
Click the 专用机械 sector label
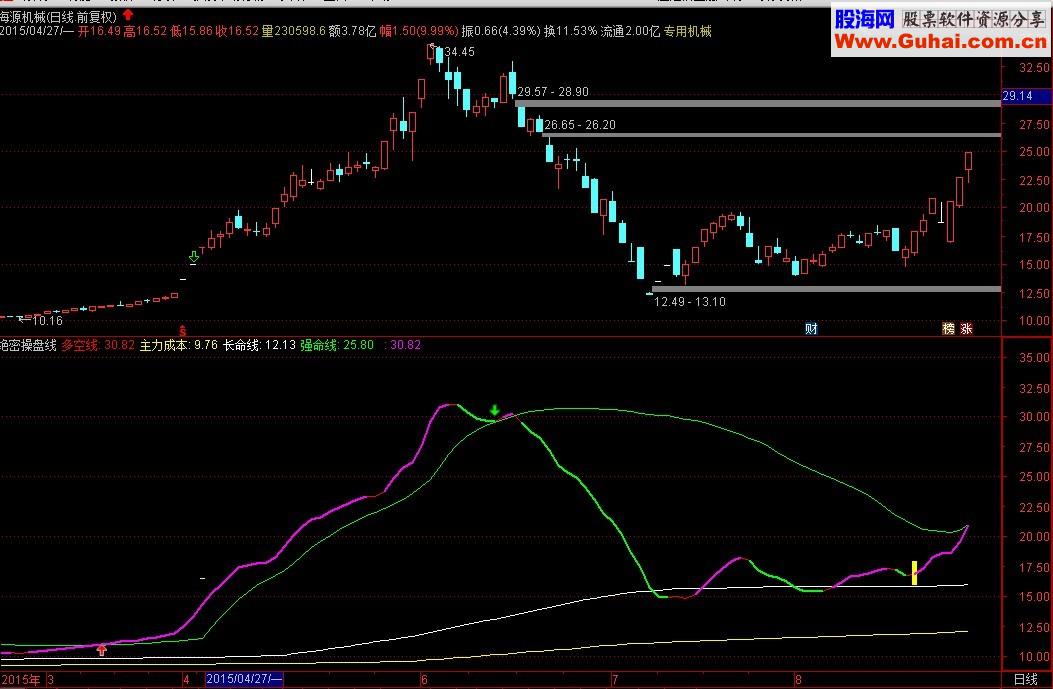[687, 31]
